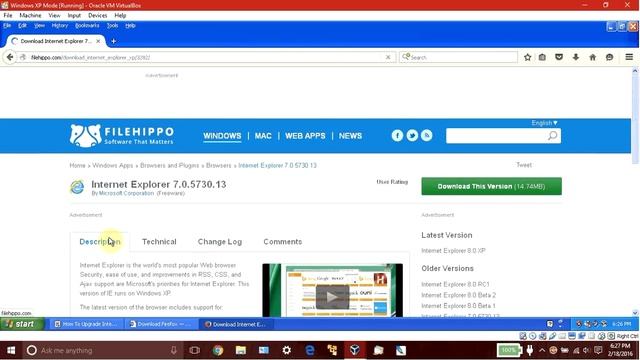Viewport: 640px width, 360px height.
Task: Launch Edge browser from taskbar
Action: coord(310,350)
